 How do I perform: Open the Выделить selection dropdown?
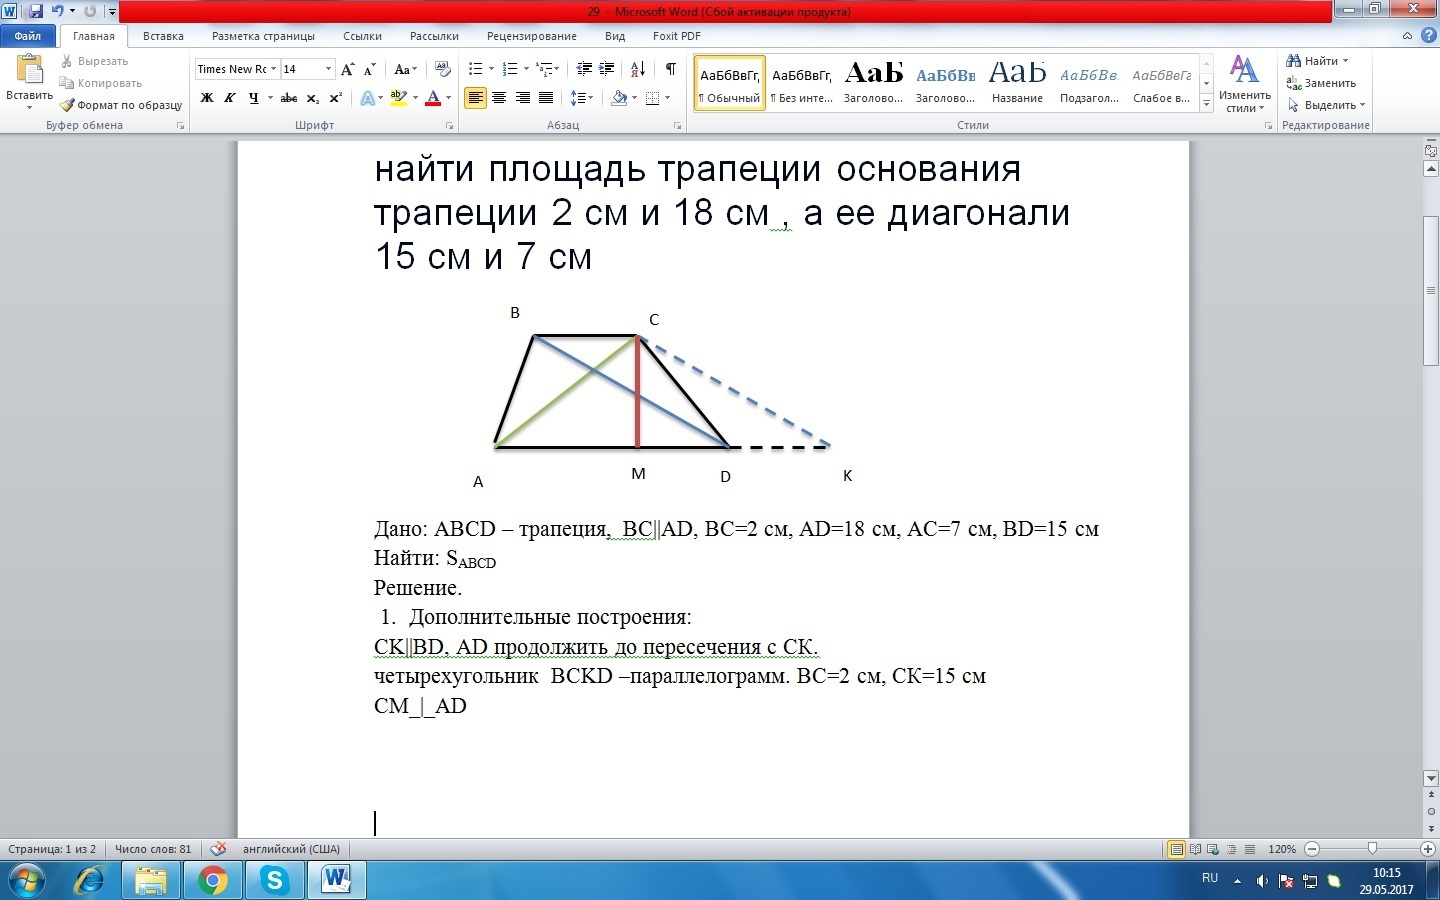click(x=1326, y=105)
